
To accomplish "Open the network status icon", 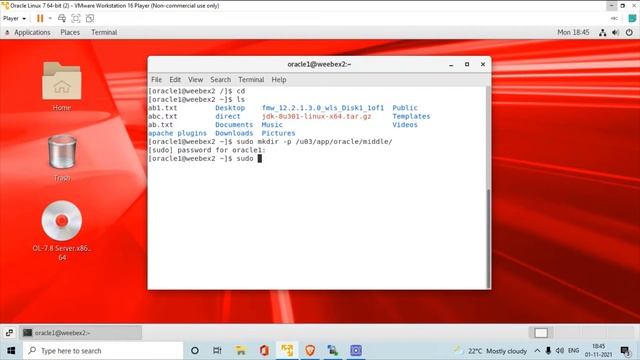I will 602,33.
